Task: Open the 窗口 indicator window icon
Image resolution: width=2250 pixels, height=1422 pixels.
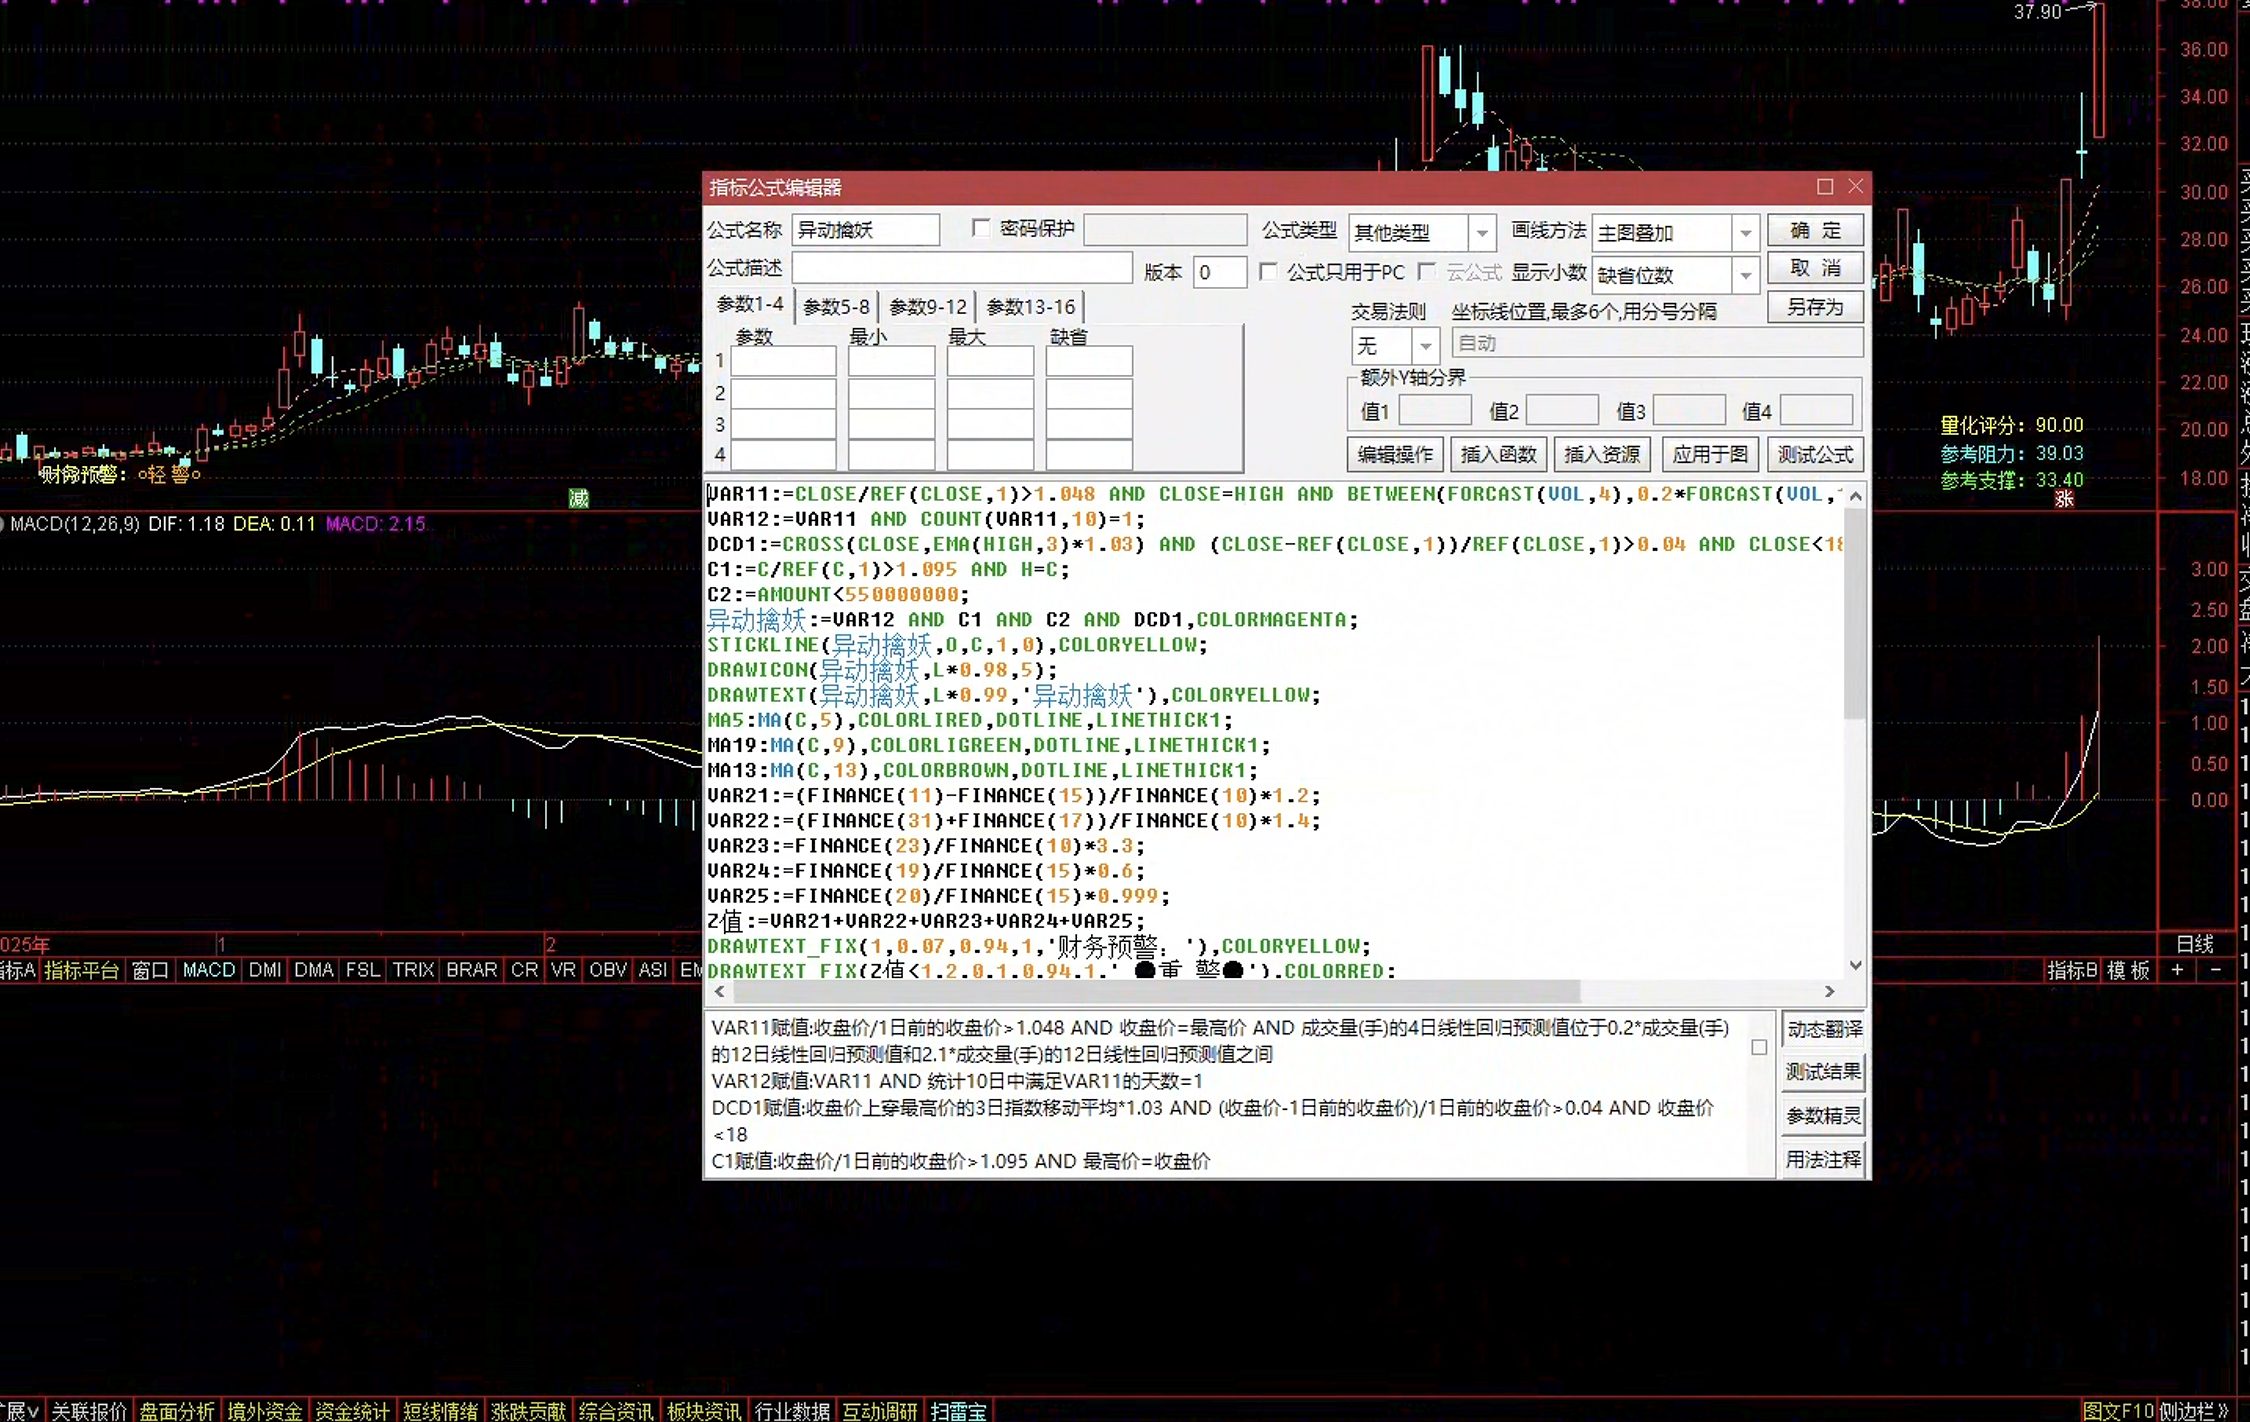Action: click(x=150, y=970)
